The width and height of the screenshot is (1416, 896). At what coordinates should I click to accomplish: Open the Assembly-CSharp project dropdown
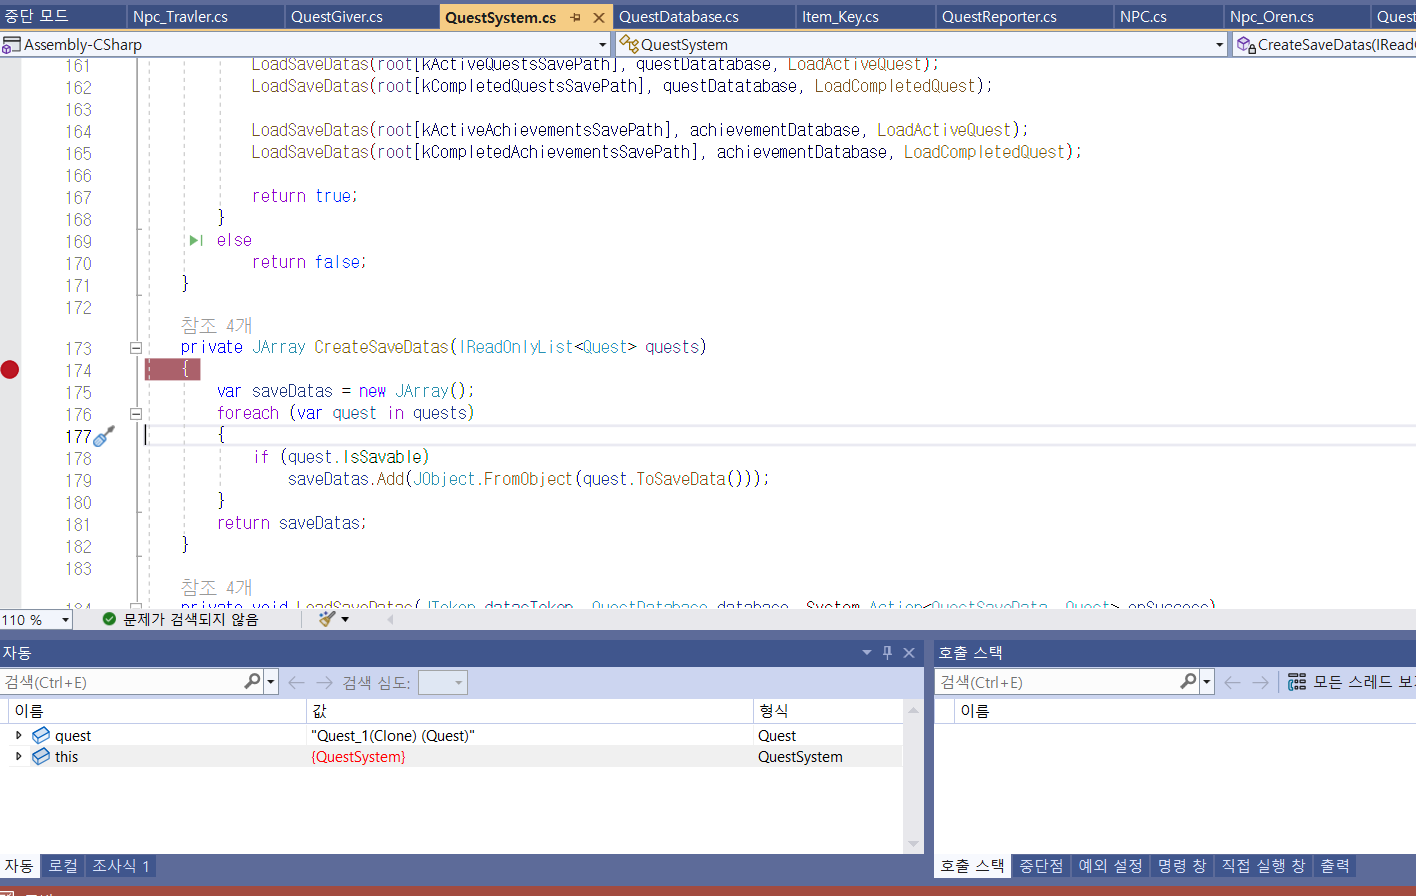[x=602, y=45]
